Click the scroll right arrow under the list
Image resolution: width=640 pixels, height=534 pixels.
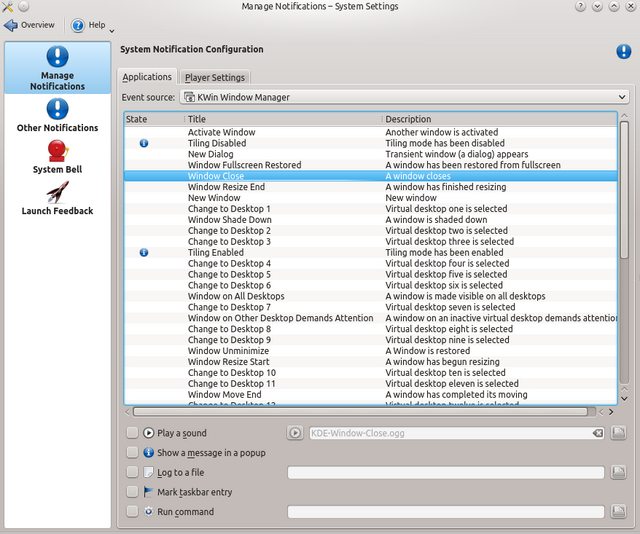[x=611, y=412]
